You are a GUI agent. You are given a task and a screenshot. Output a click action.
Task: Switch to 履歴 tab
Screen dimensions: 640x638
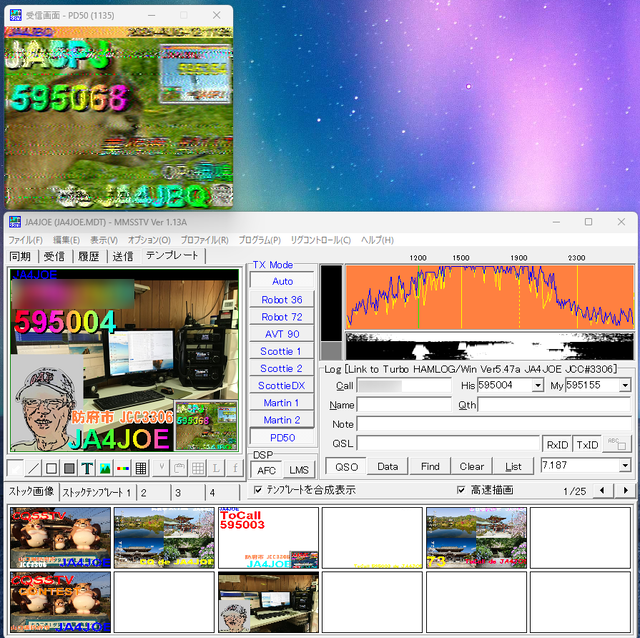89,256
